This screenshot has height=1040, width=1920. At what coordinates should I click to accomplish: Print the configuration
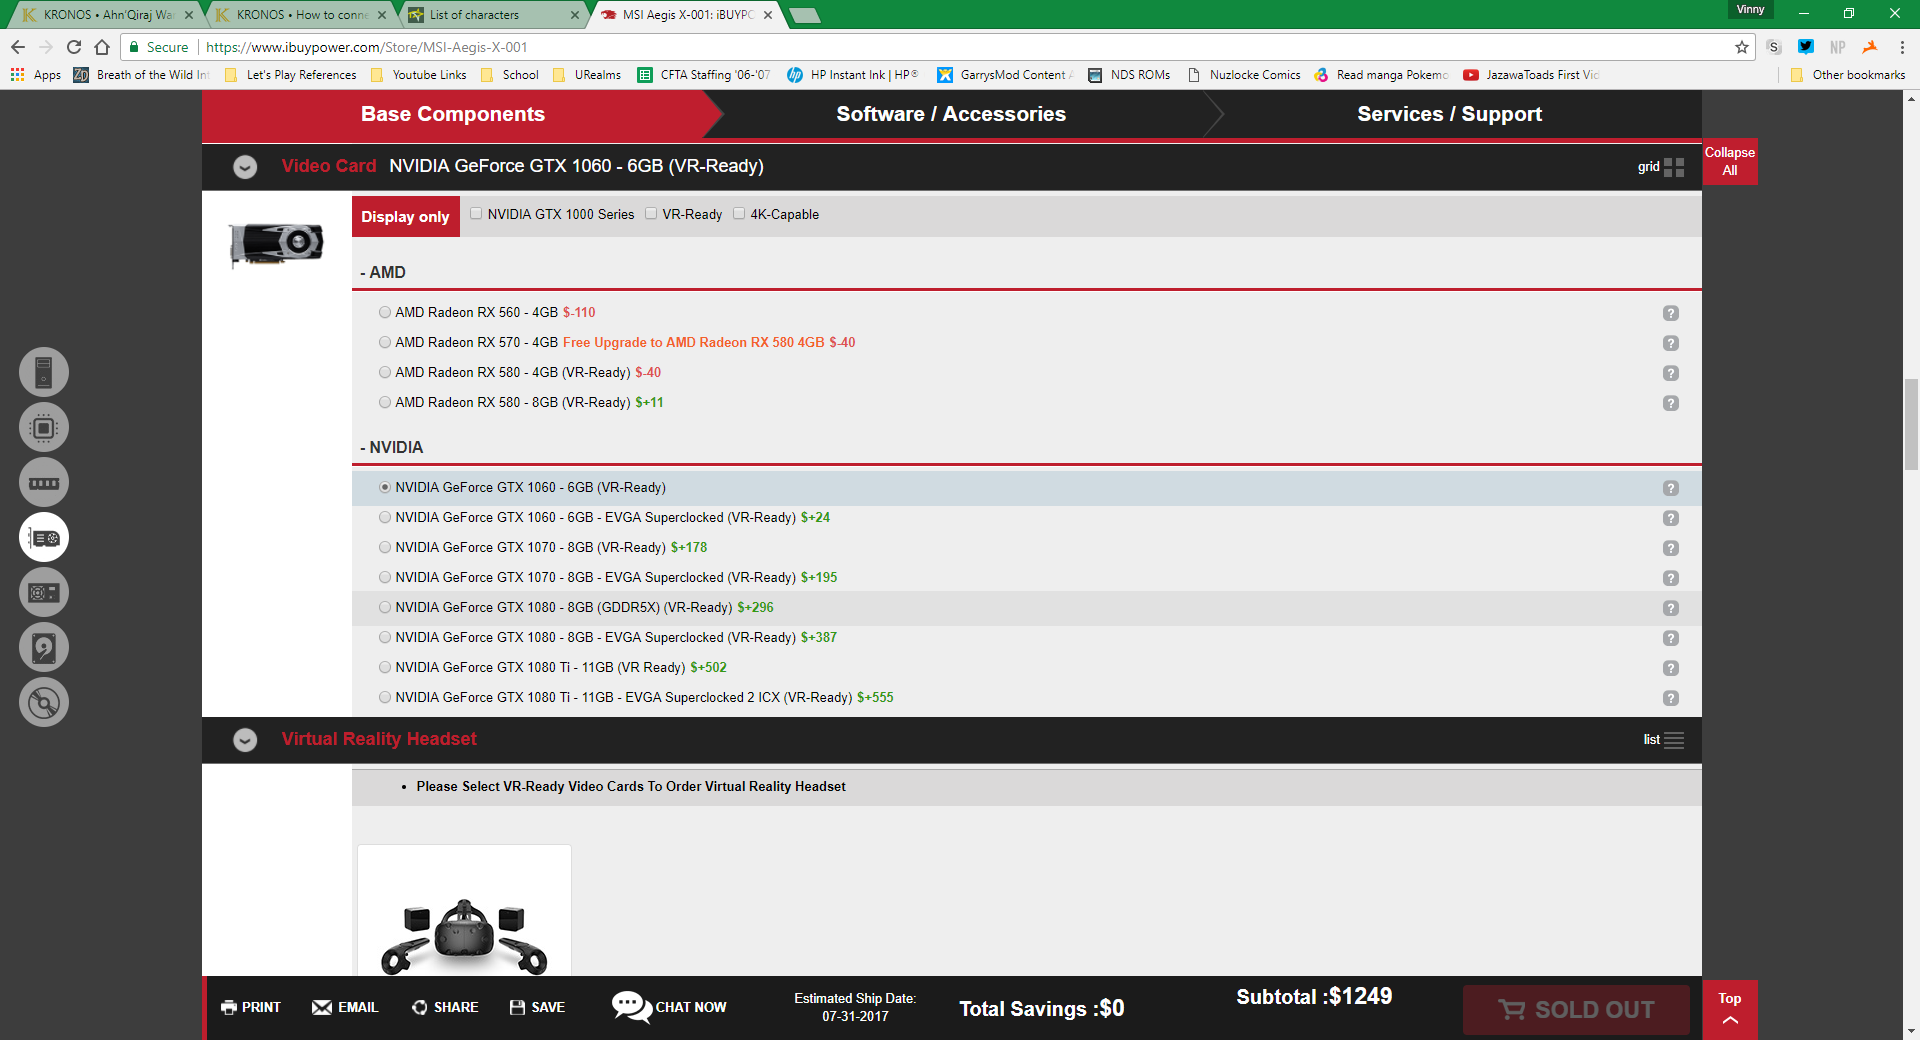(x=251, y=1007)
